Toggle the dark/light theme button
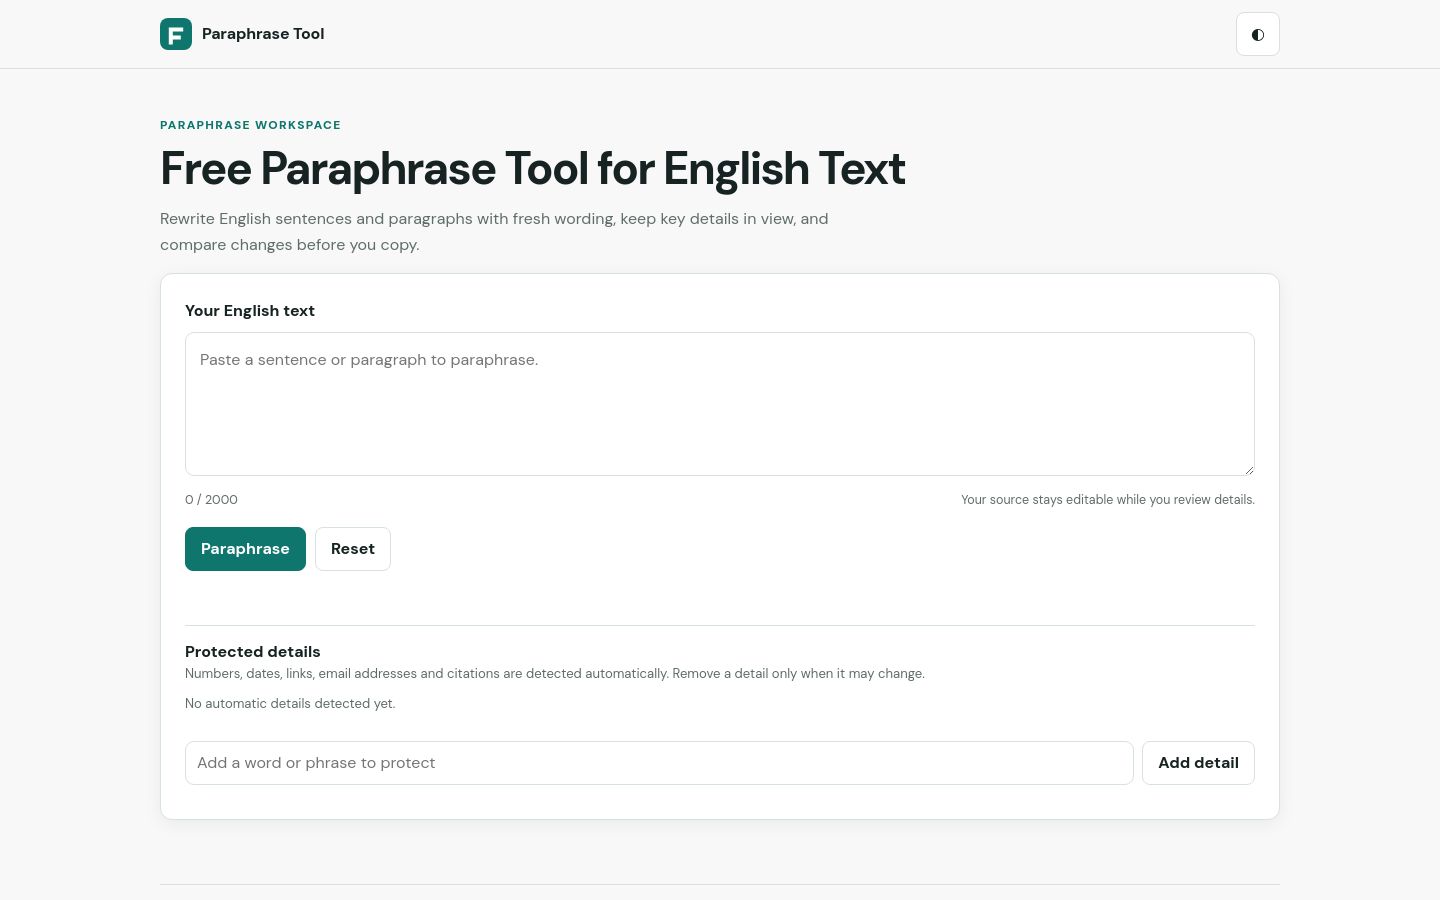This screenshot has height=900, width=1440. [1258, 34]
